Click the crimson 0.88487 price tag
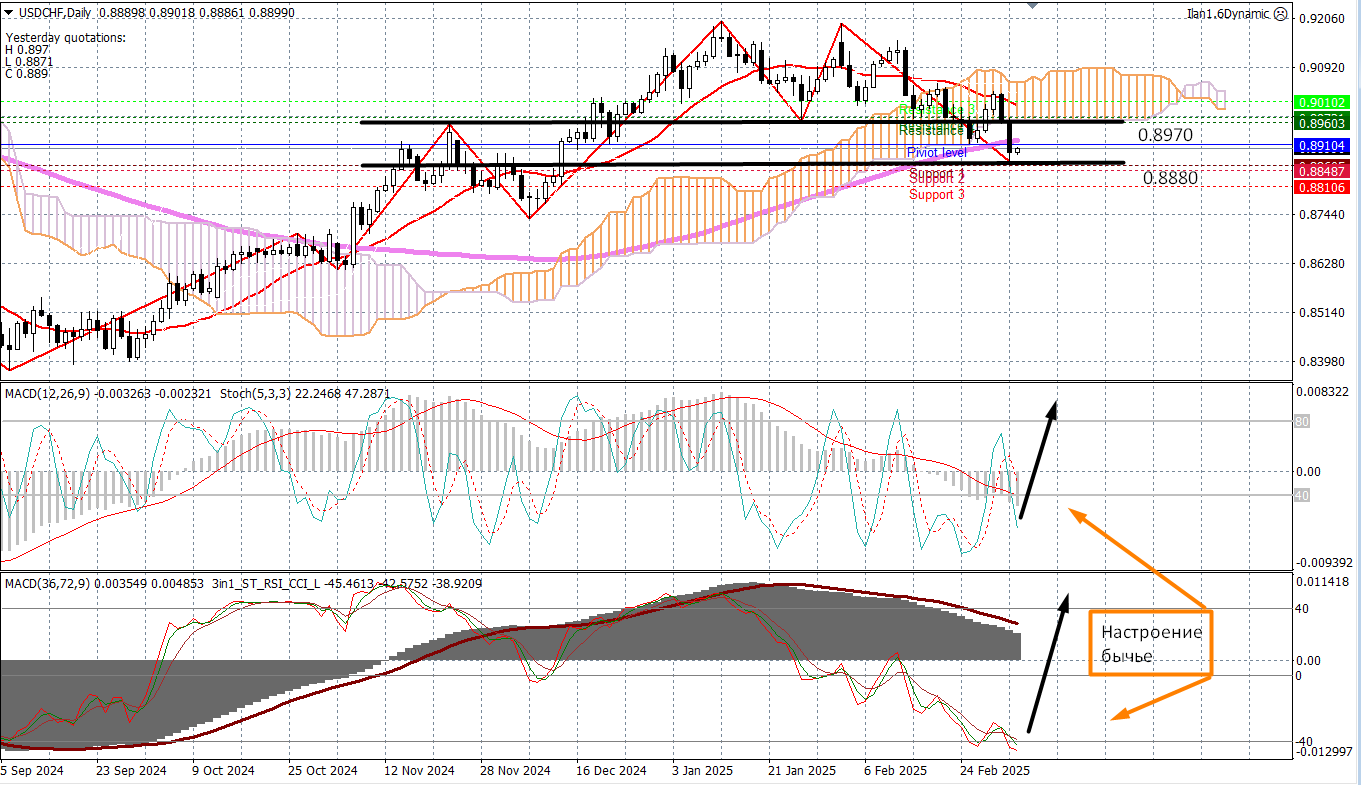The image size is (1361, 785). [x=1322, y=171]
